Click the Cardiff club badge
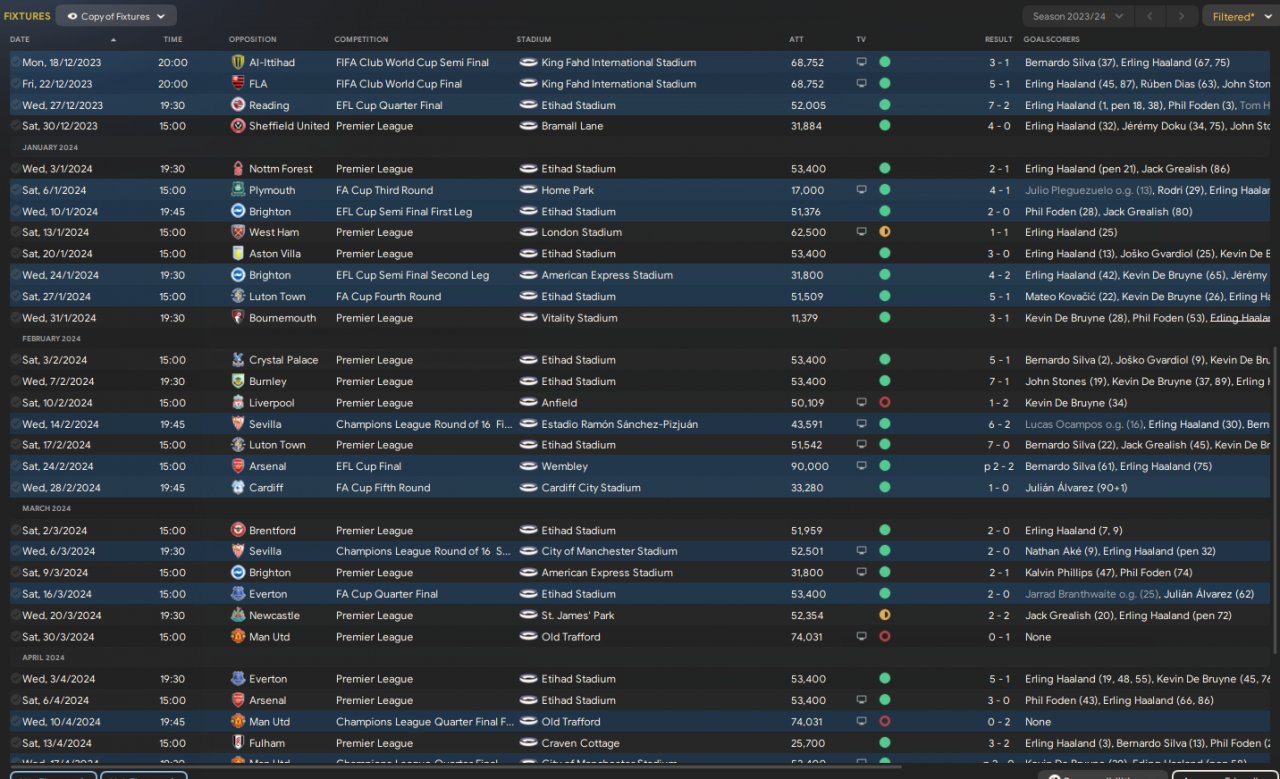Screen dimensions: 1280x779 click(x=238, y=488)
